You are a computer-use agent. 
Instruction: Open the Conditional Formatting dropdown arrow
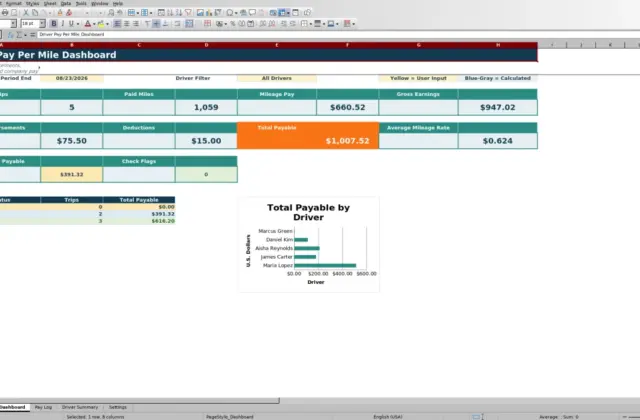353,24
